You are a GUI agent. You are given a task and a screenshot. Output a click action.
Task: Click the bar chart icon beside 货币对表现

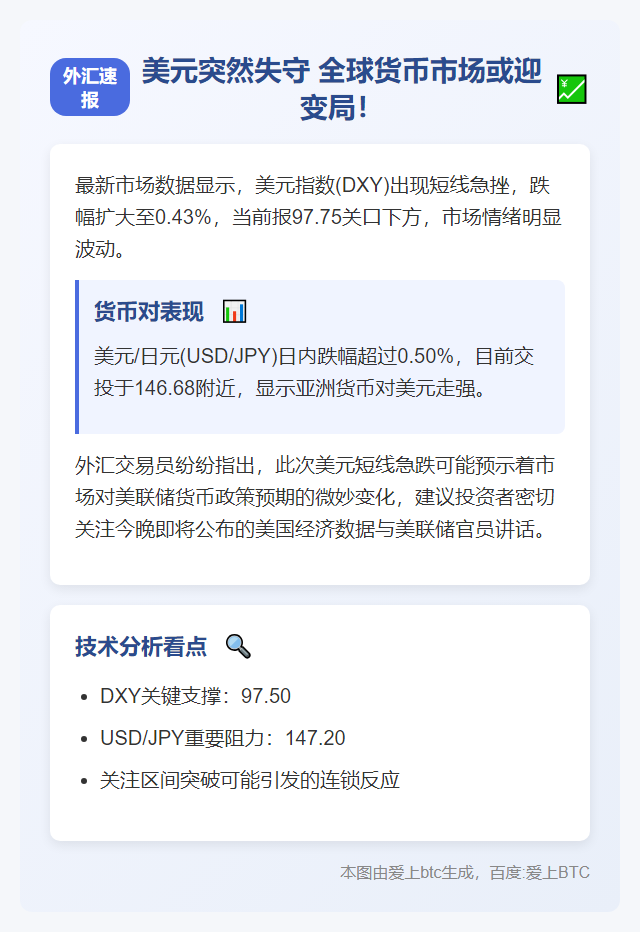[234, 311]
